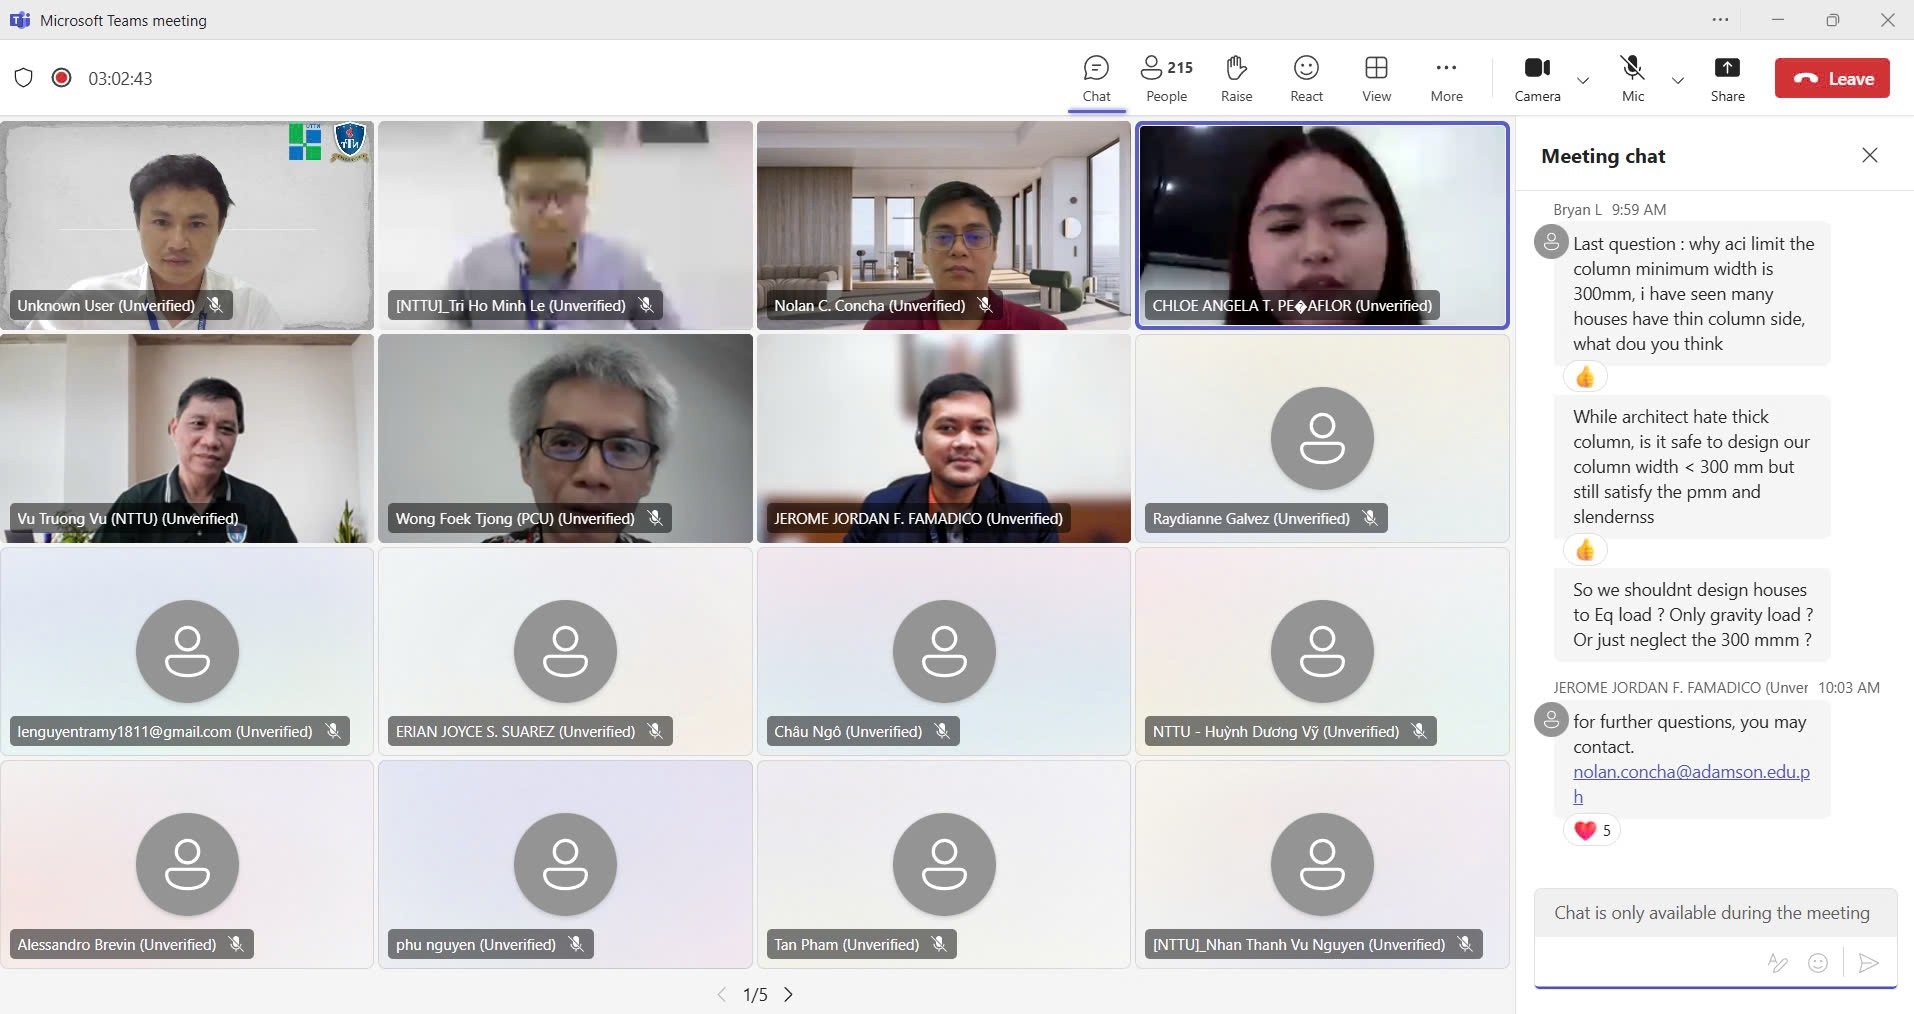
Task: Click the JEROME JORDAN chat sender name
Action: [1680, 688]
